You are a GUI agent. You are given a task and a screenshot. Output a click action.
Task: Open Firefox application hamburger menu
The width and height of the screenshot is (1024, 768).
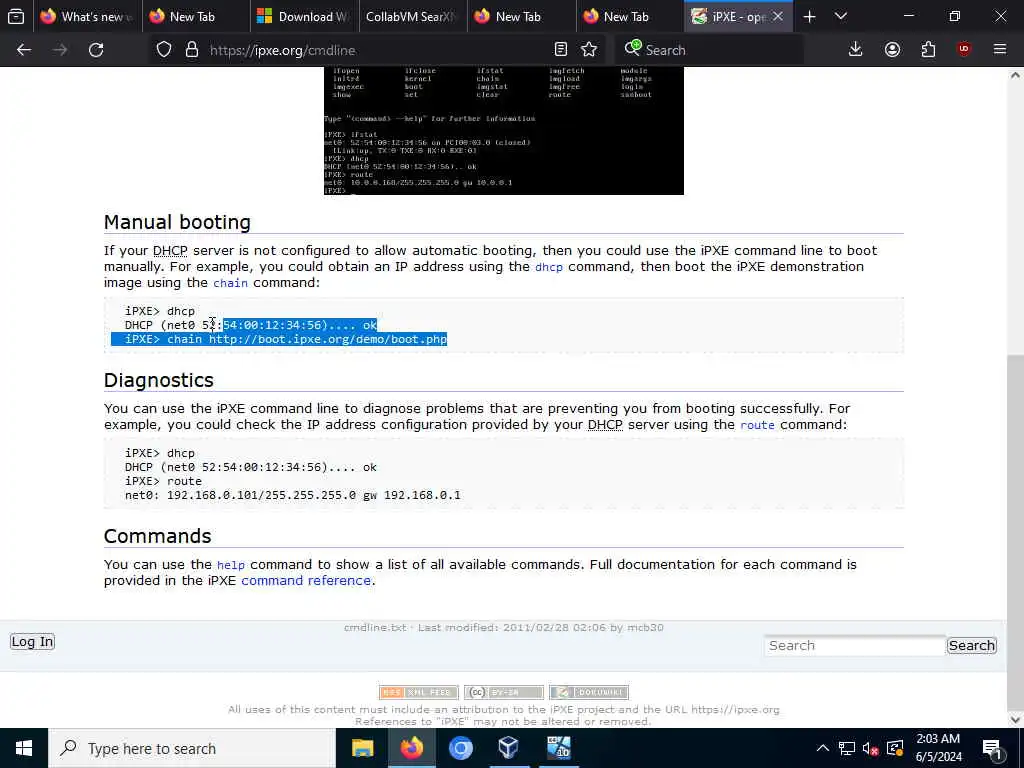point(1000,50)
